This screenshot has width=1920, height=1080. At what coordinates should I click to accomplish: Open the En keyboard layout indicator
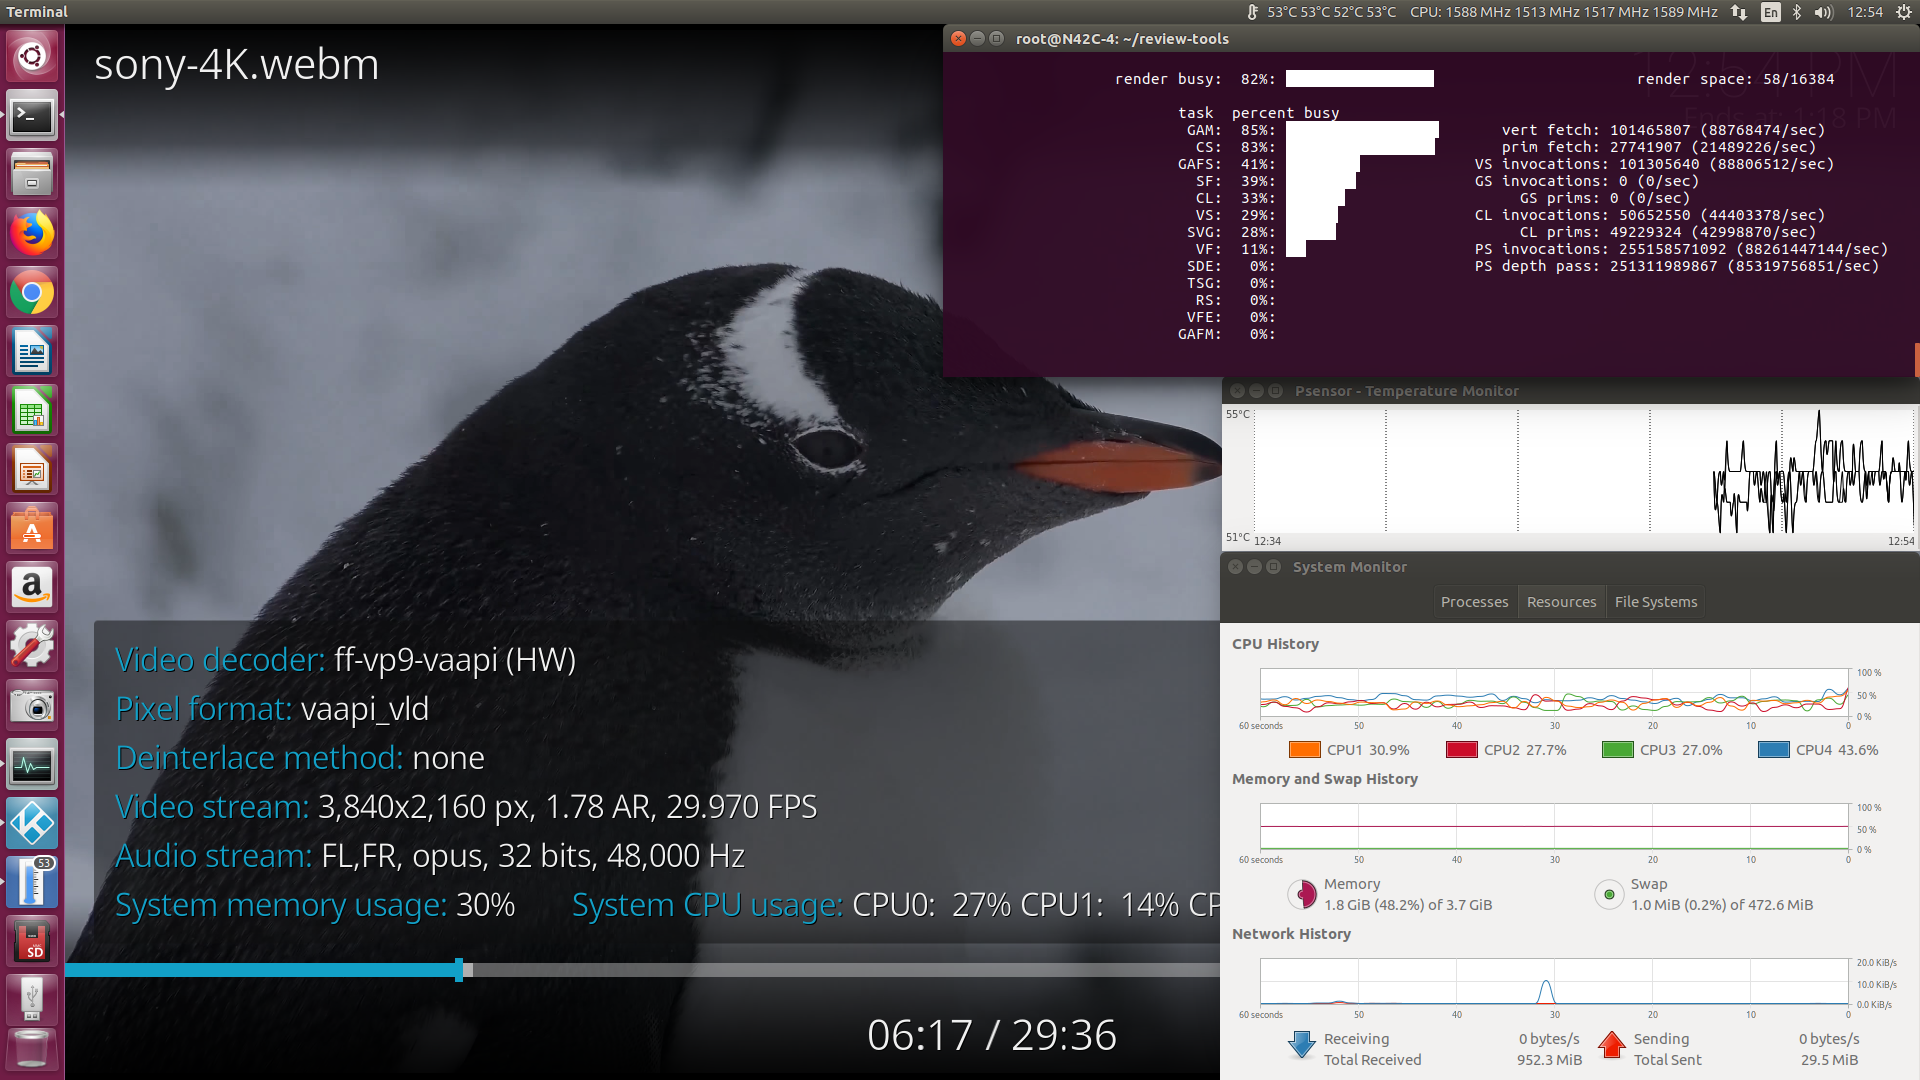point(1771,12)
